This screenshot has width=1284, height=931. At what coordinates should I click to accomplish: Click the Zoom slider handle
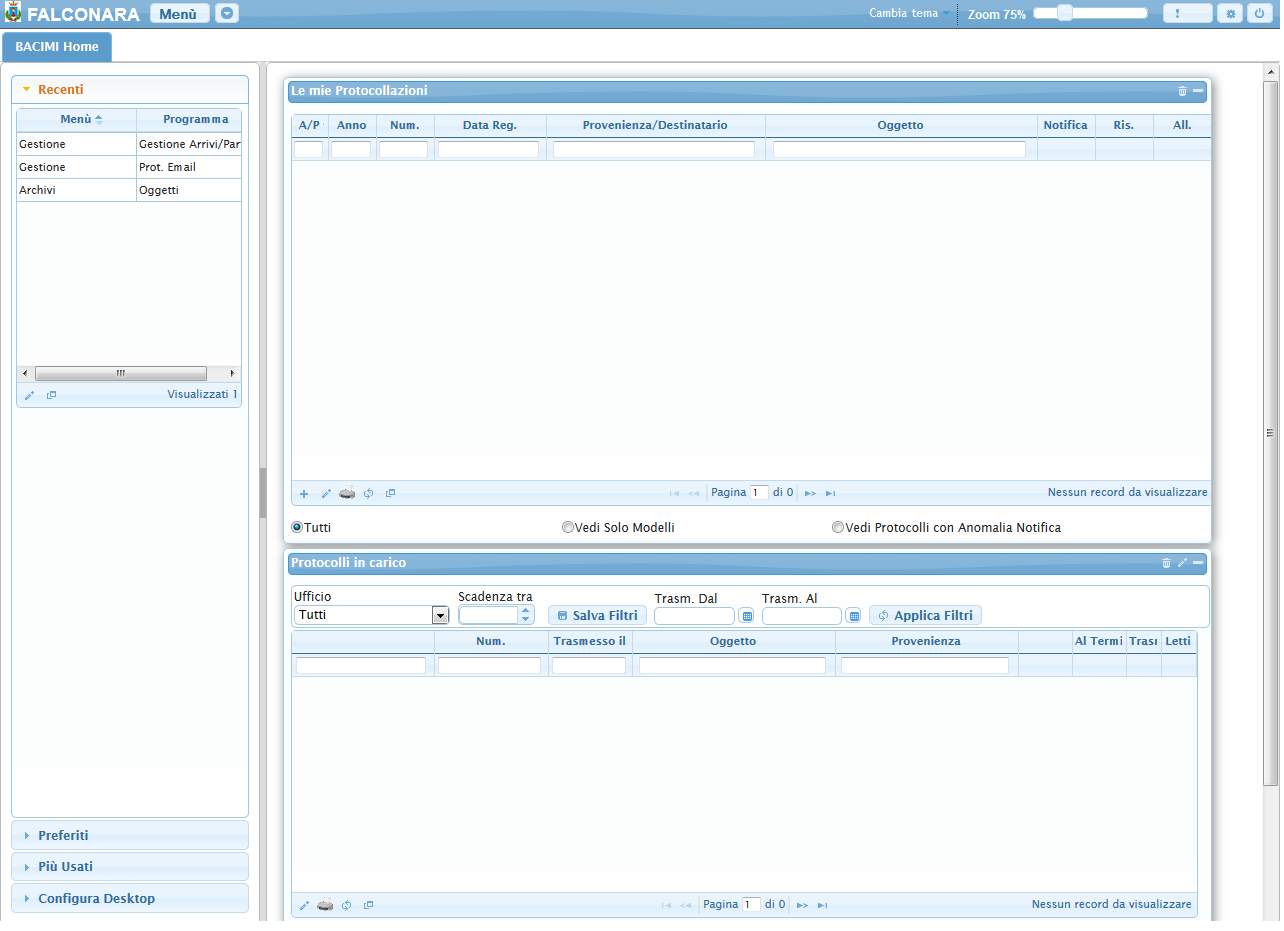[x=1065, y=13]
